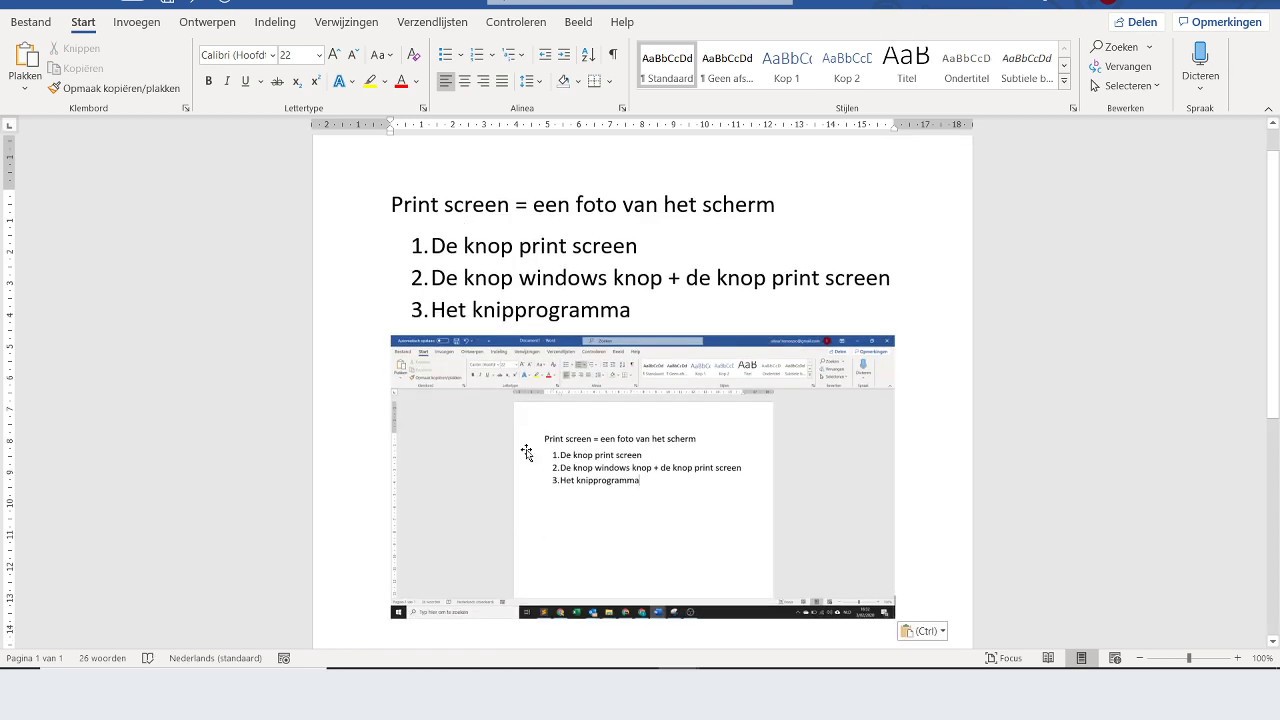Apply the Titel style
The image size is (1280, 720).
tap(907, 67)
